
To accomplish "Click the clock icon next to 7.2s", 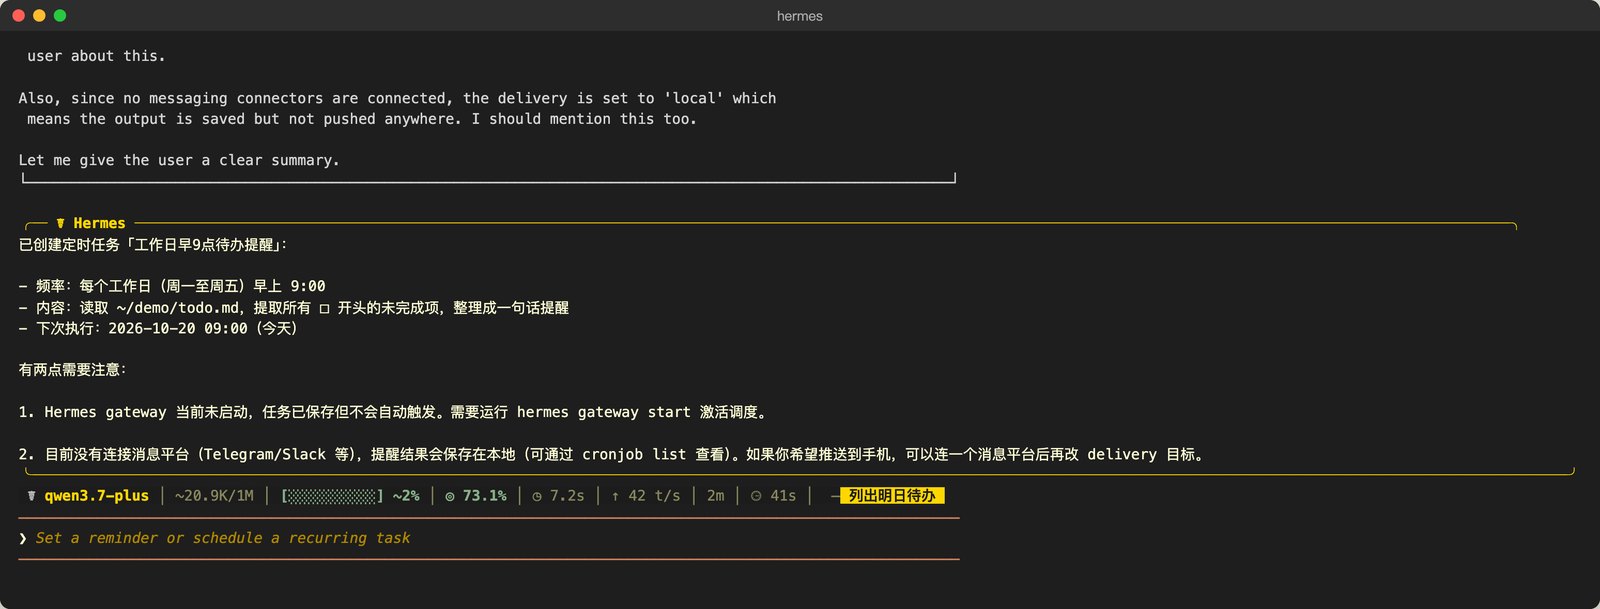I will pyautogui.click(x=537, y=496).
